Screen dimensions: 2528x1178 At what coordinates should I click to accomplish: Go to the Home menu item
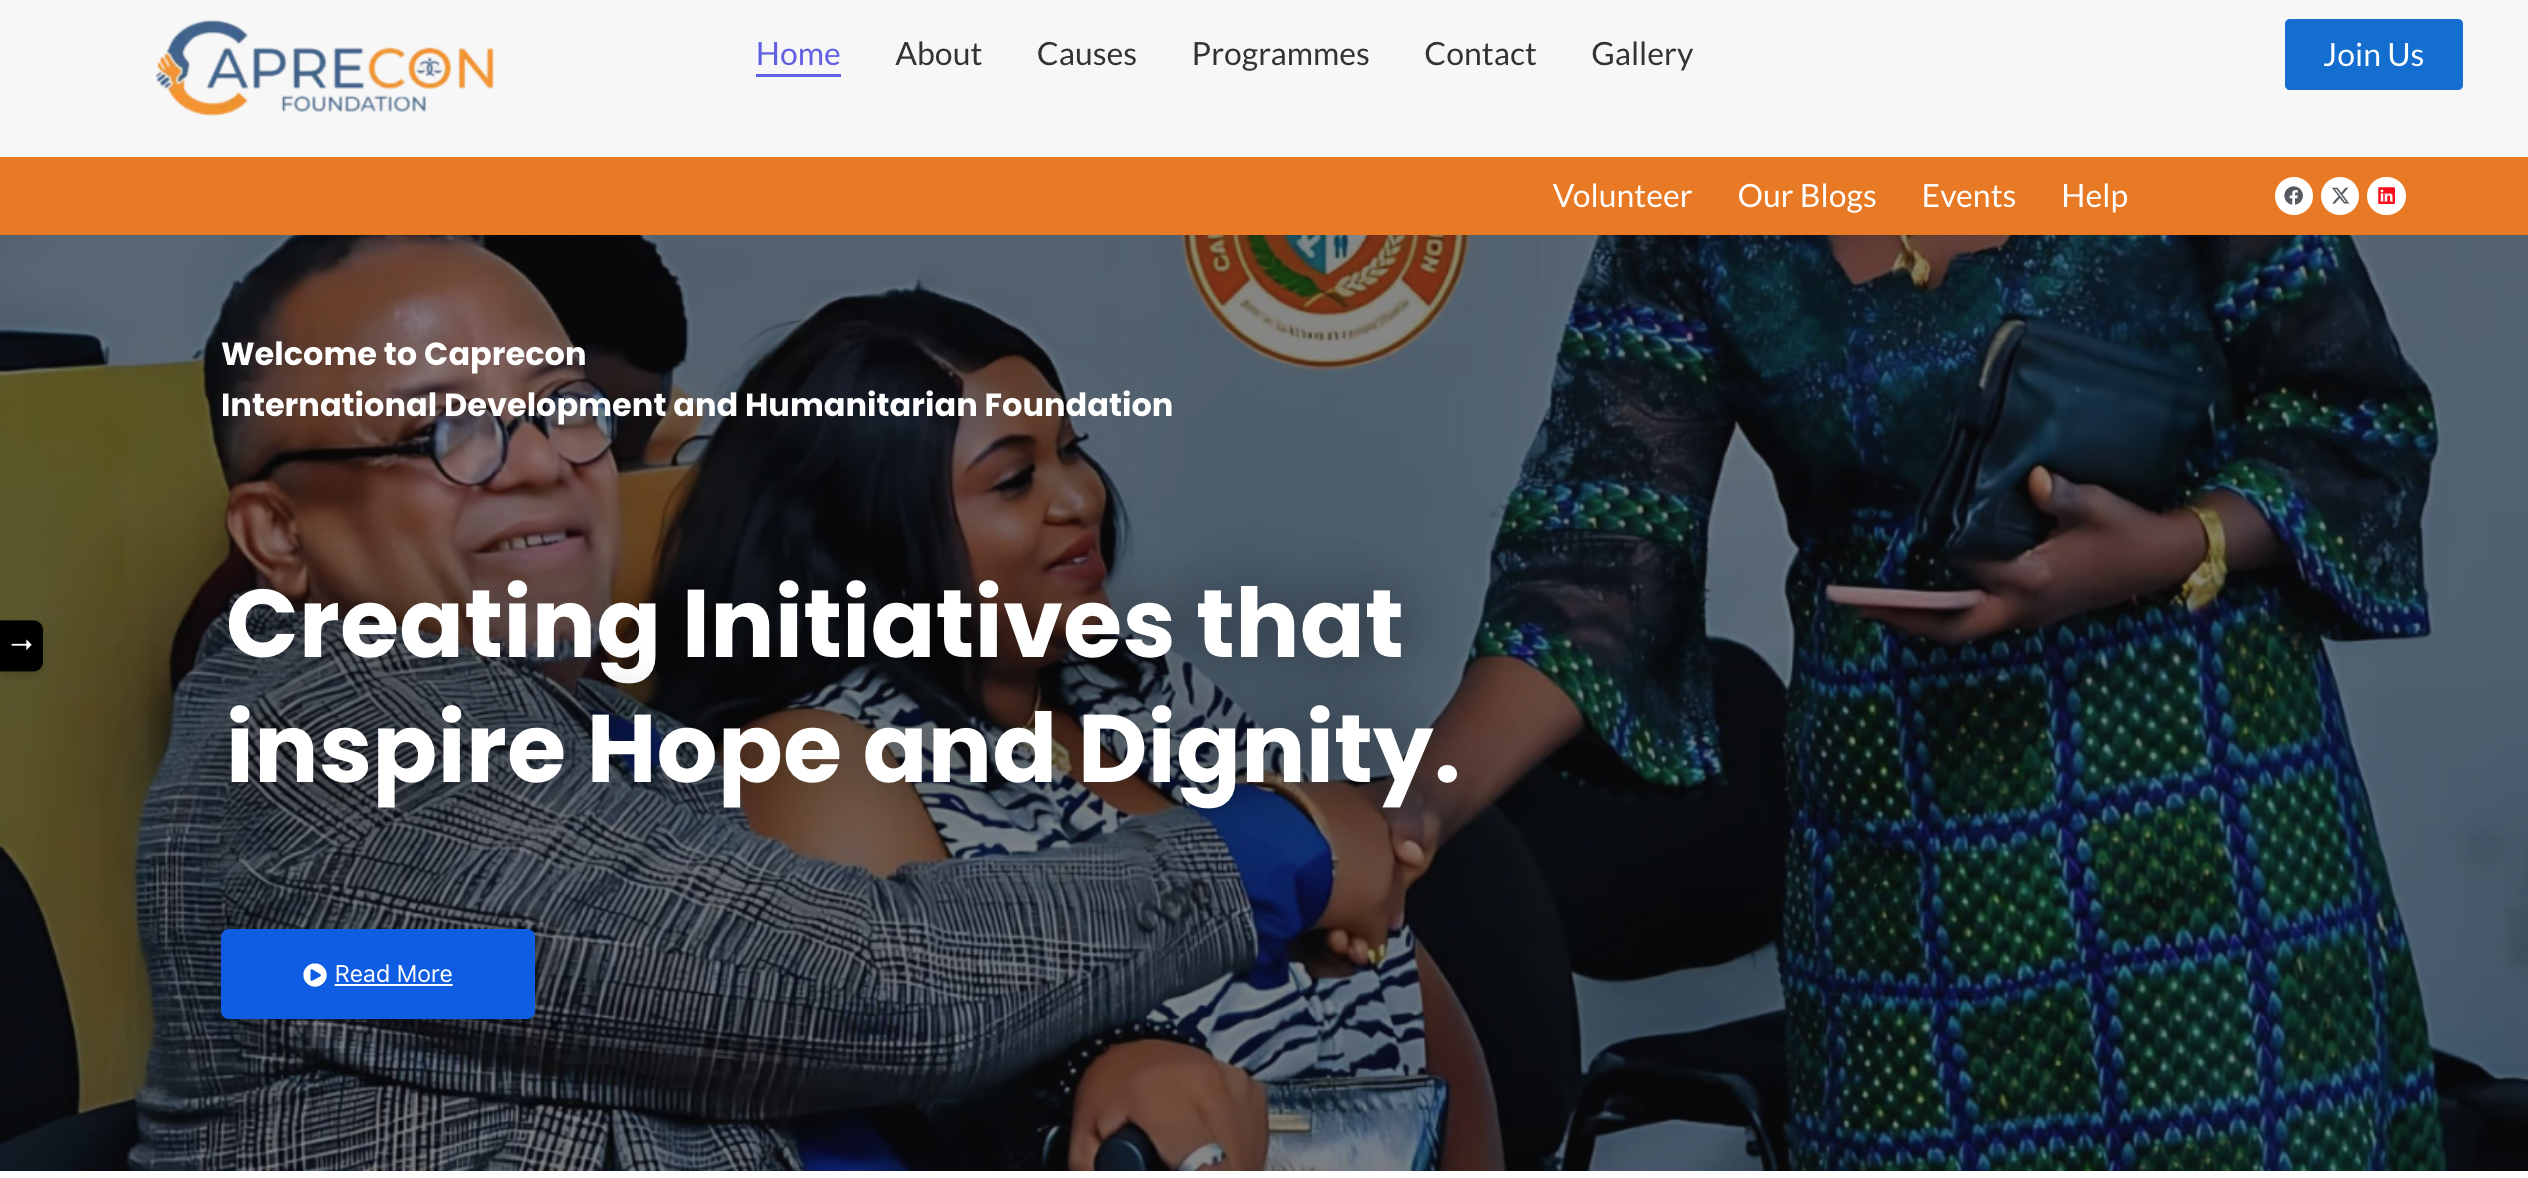tap(798, 54)
